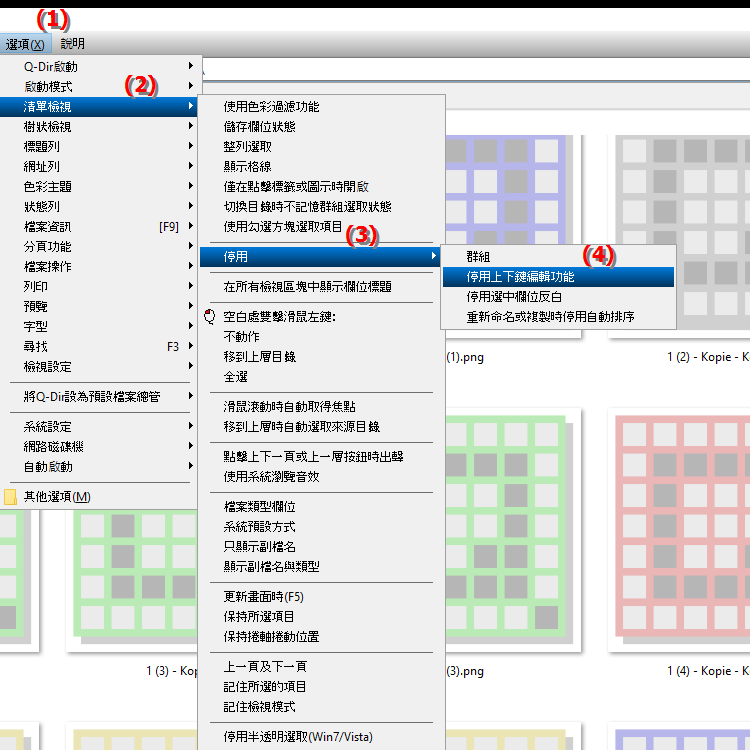Toggle 記住檢視模式 option
Viewport: 750px width, 750px height.
click(x=321, y=707)
